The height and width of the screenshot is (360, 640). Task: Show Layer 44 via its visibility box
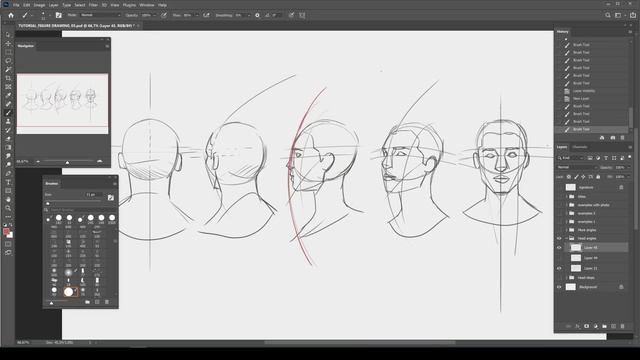coord(559,258)
